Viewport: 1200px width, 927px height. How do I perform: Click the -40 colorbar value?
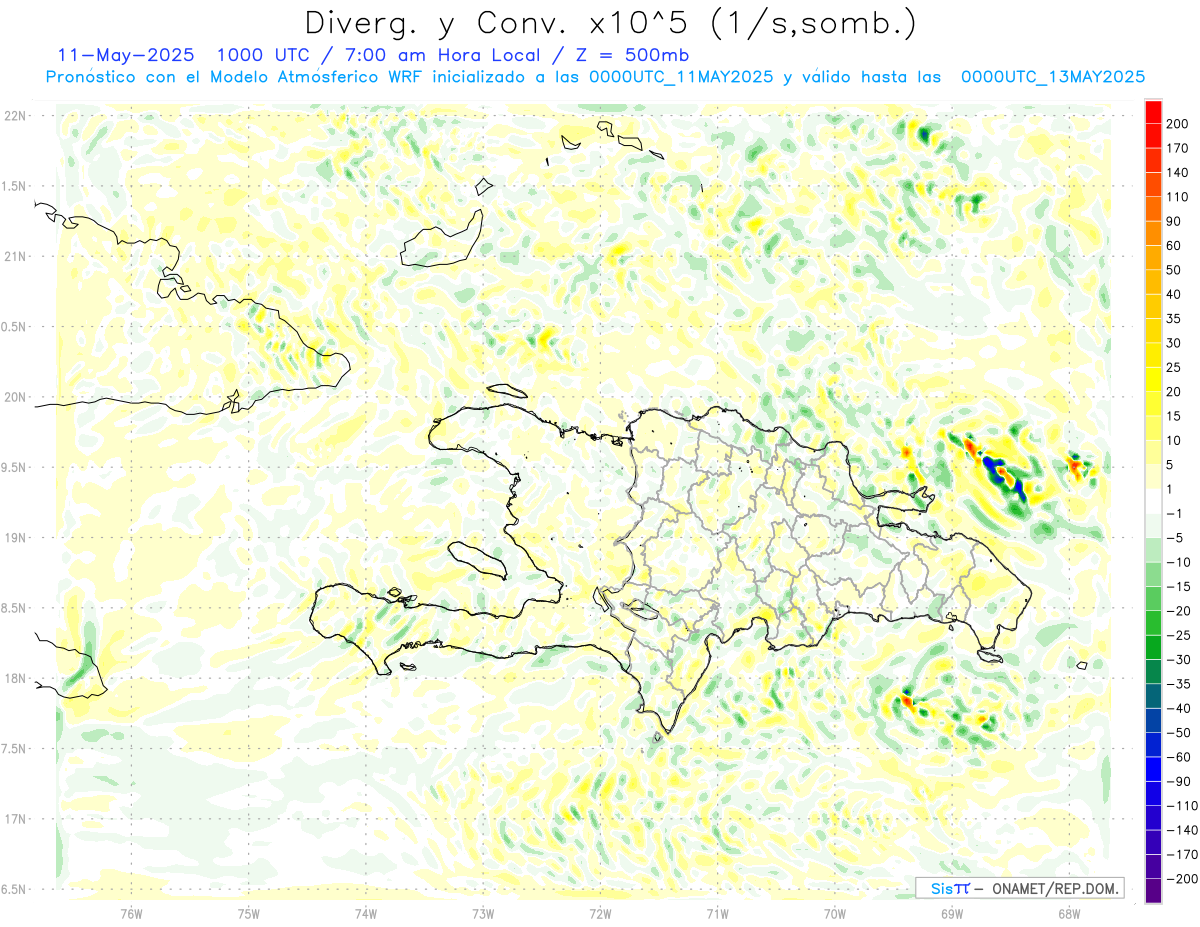click(1177, 708)
